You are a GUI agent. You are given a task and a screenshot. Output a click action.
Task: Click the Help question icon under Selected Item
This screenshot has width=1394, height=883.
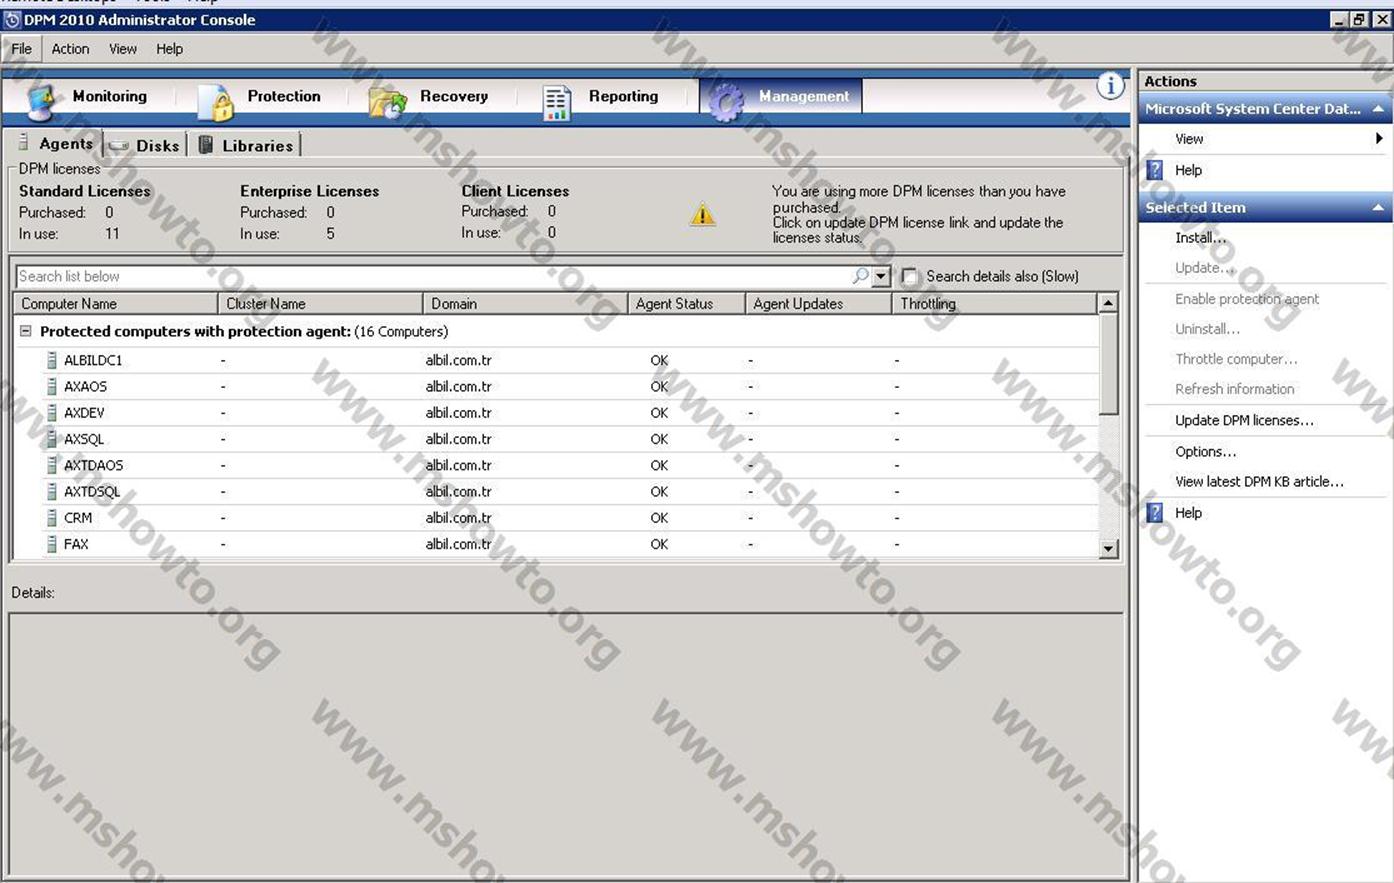[1155, 513]
